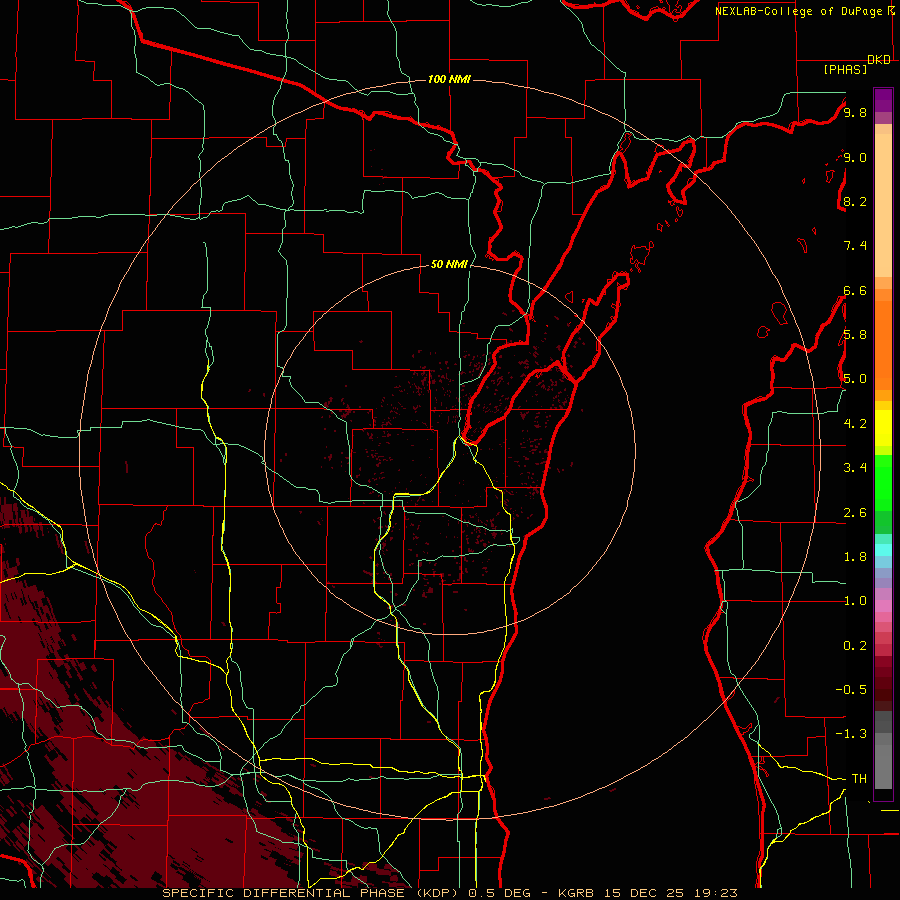
Task: Click the 5.8 value on the color scale
Action: [x=855, y=335]
